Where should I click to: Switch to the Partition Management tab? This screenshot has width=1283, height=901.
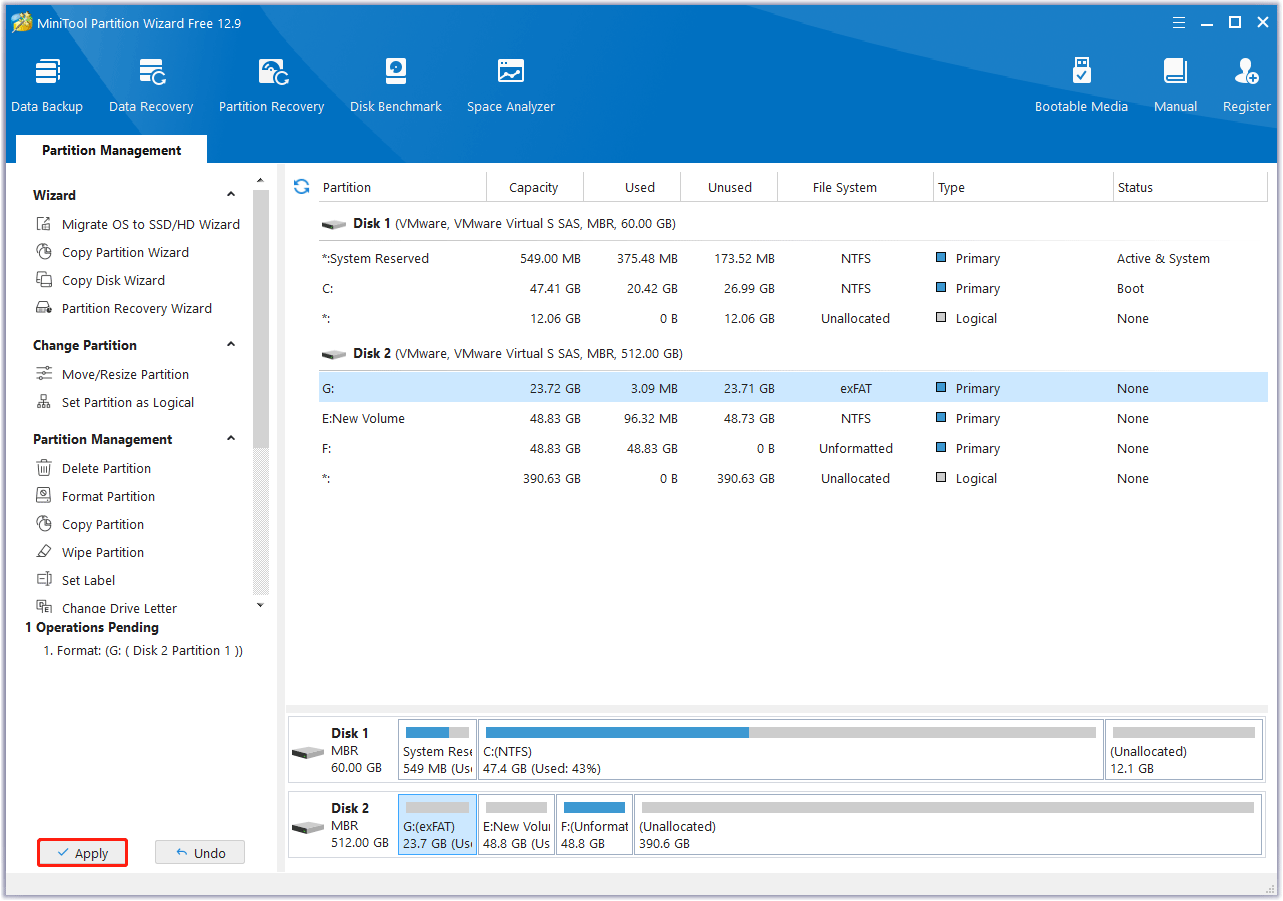(x=112, y=150)
